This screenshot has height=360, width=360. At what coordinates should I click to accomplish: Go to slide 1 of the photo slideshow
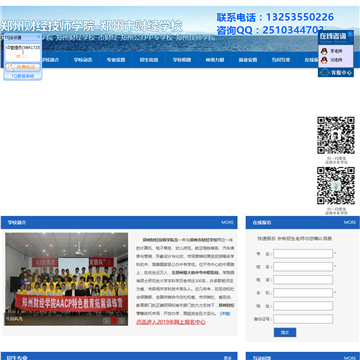click(106, 321)
